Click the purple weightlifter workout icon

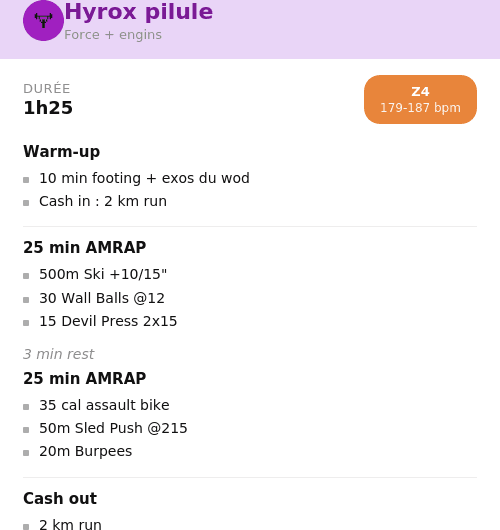pos(43,21)
